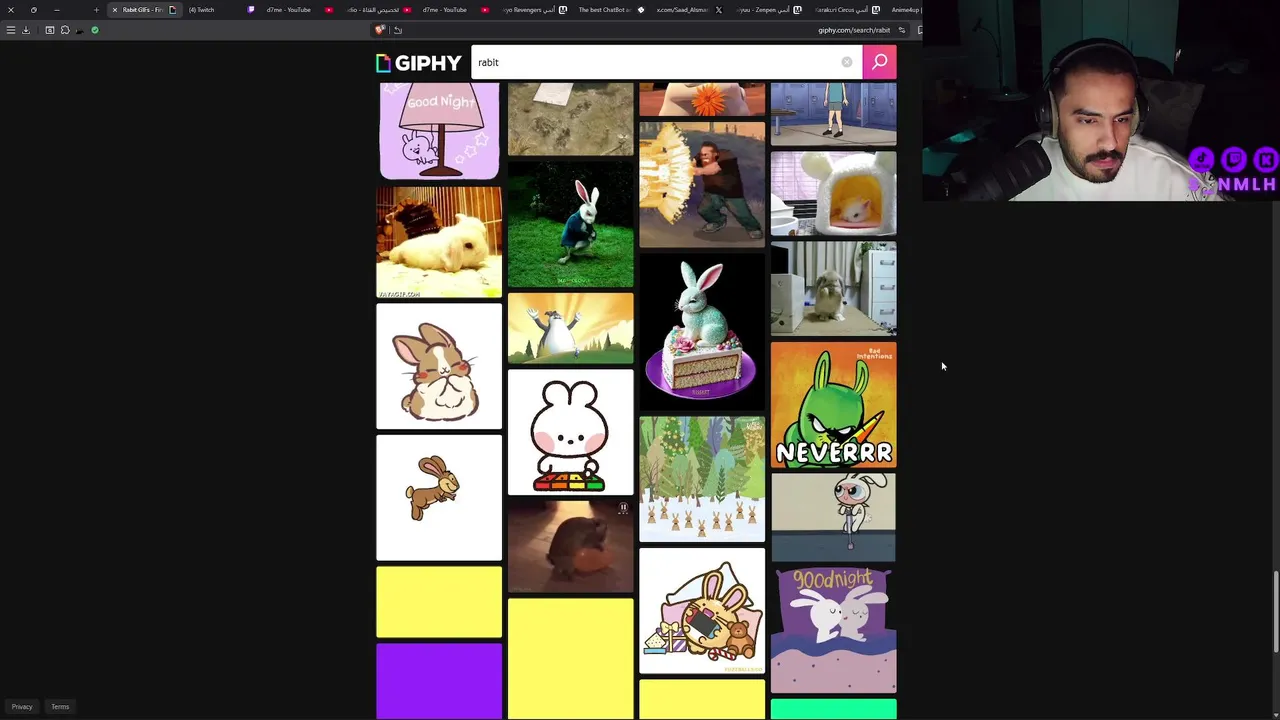Image resolution: width=1280 pixels, height=720 pixels.
Task: Open the white bunny playing xylophone GIF
Action: (x=570, y=432)
